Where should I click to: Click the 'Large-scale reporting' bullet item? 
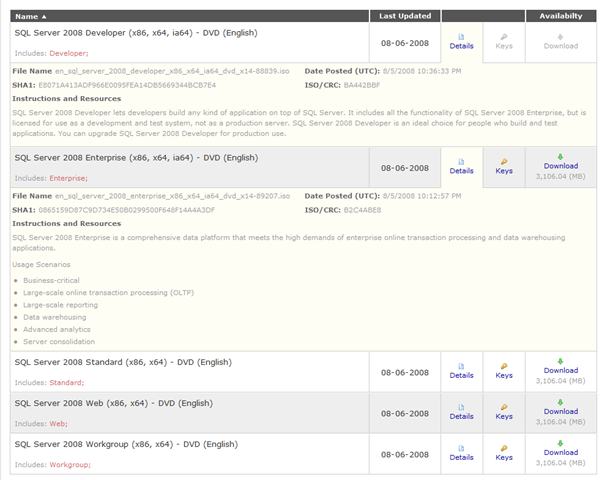[x=60, y=305]
